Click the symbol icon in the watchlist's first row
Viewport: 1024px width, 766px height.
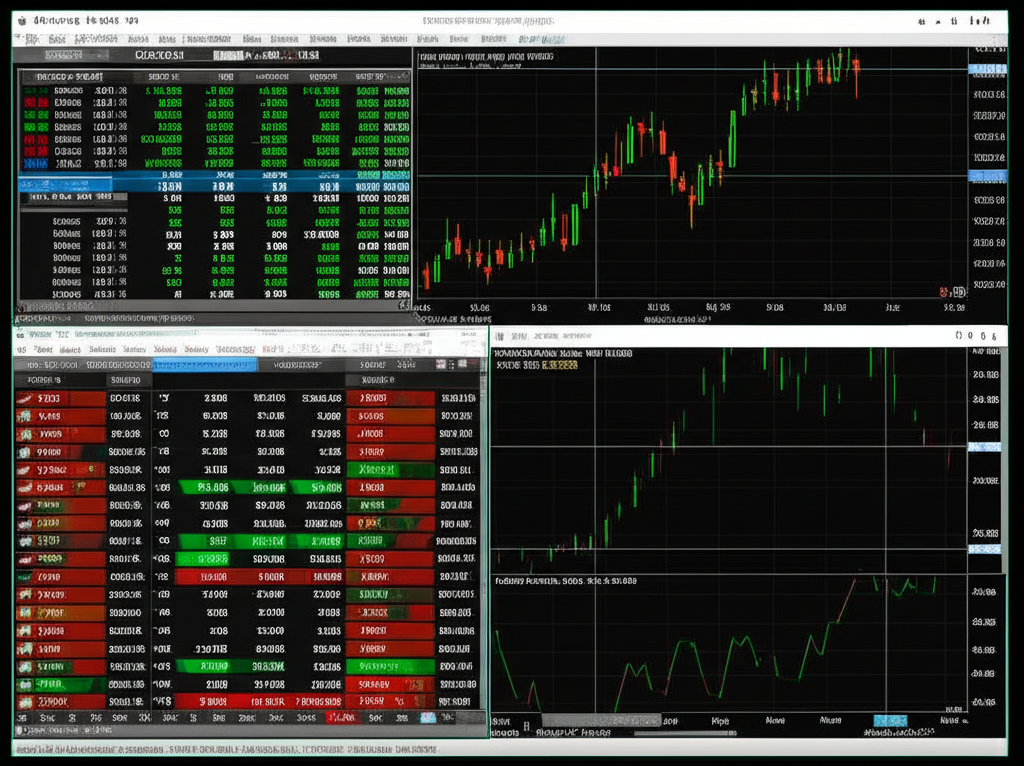click(x=25, y=398)
